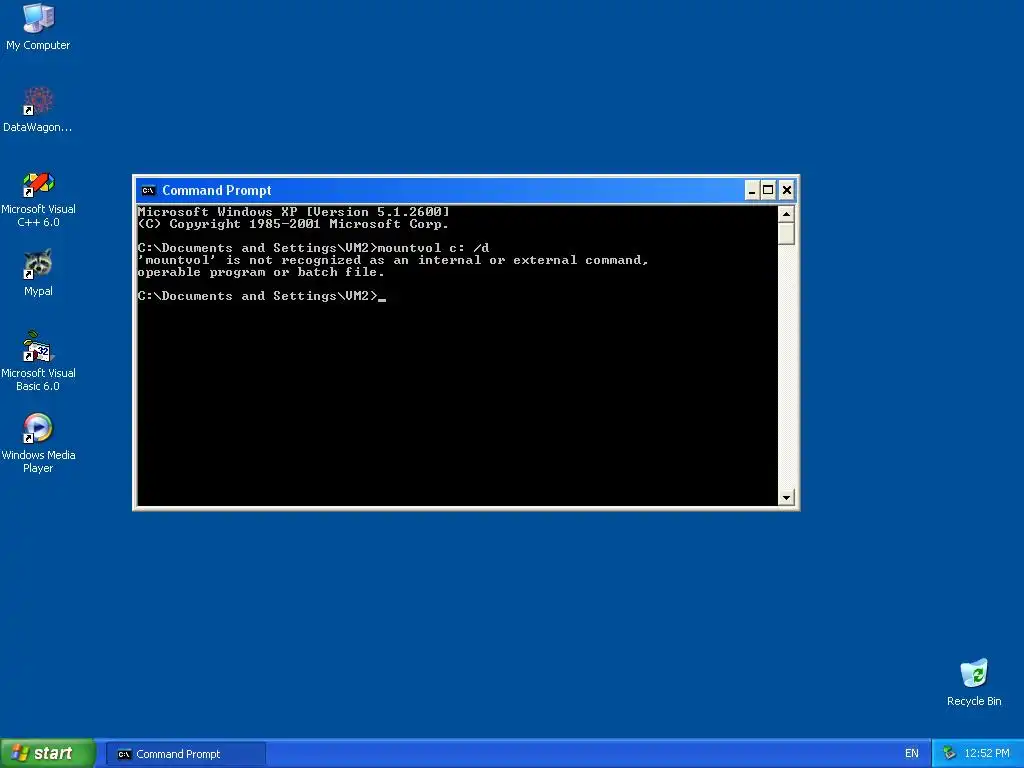Click the 'Microsoft Windows XP [Version 5.1.2600]' line
Image resolution: width=1024 pixels, height=768 pixels.
pos(293,212)
